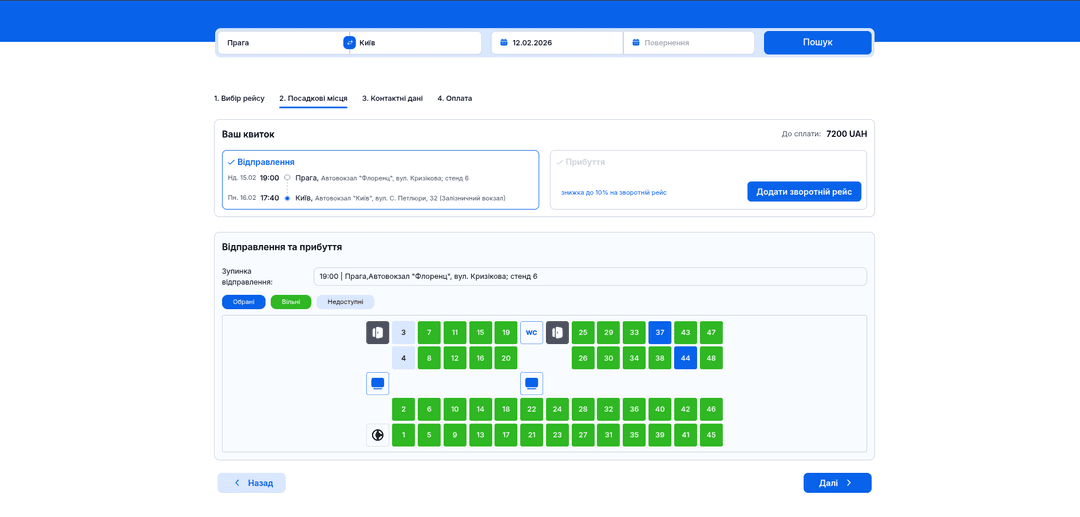Click the driver steering wheel icon
Screen dimensions: 1080x517
(x=377, y=435)
